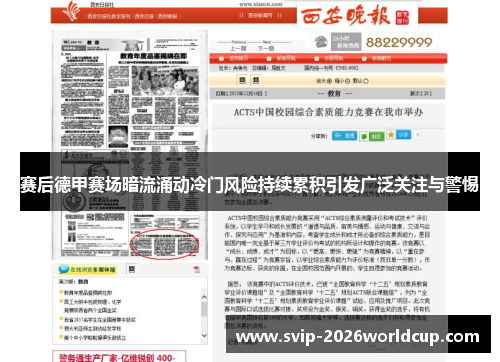Screen dimensions: 500x362
Task: Open the 西安日报 header link
Action: pos(144,16)
